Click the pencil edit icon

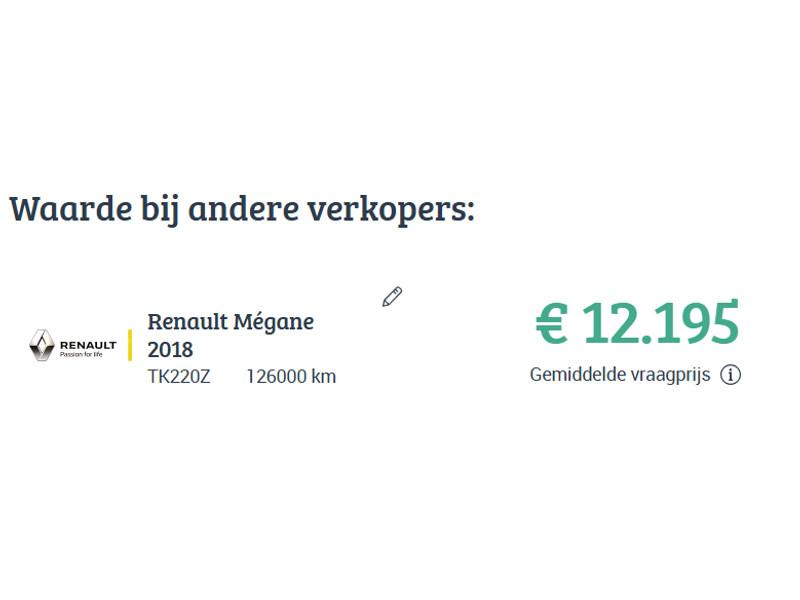(x=392, y=297)
